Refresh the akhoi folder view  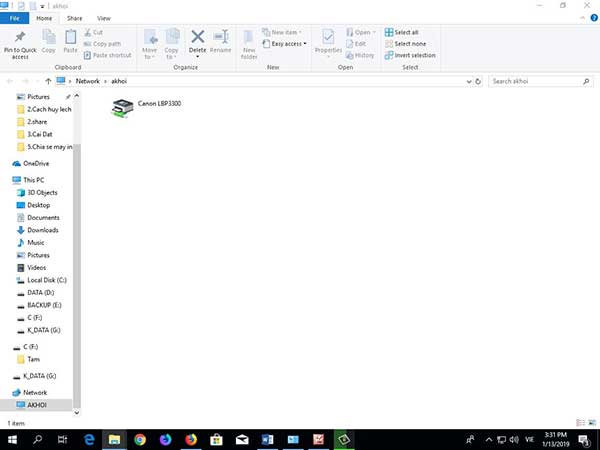pos(478,82)
